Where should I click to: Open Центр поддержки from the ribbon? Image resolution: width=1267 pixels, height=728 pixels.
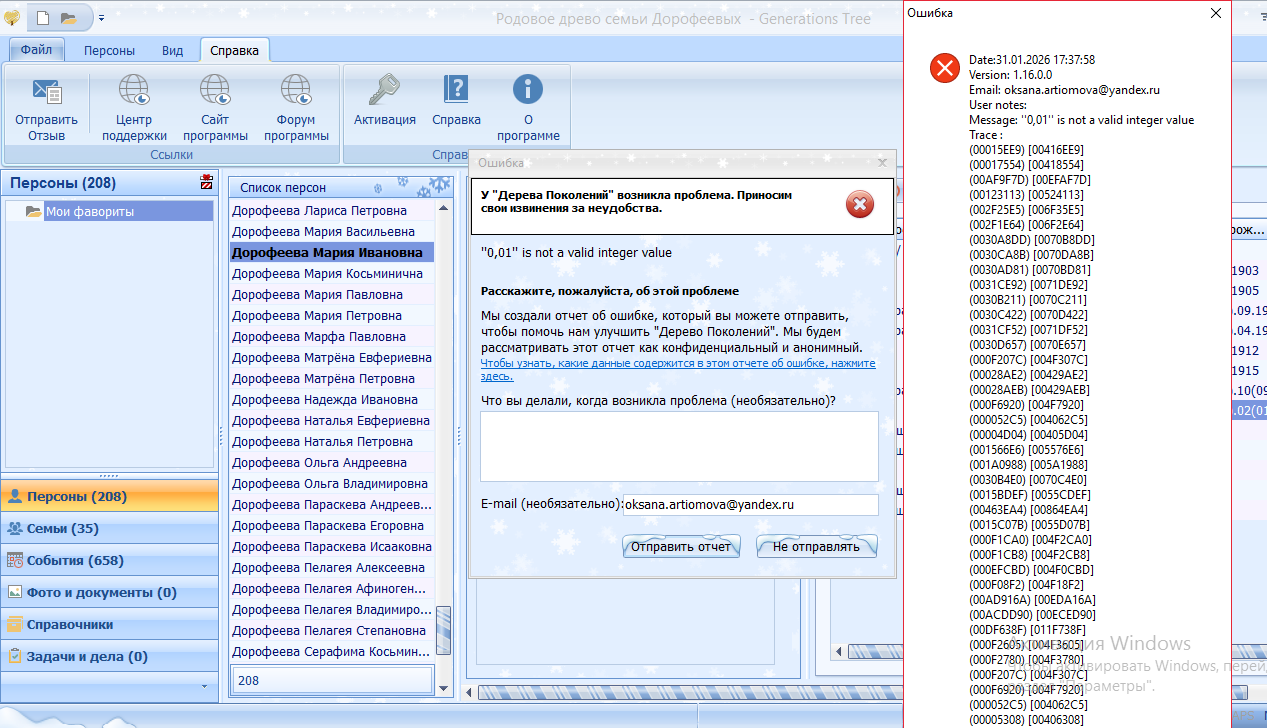[x=134, y=92]
